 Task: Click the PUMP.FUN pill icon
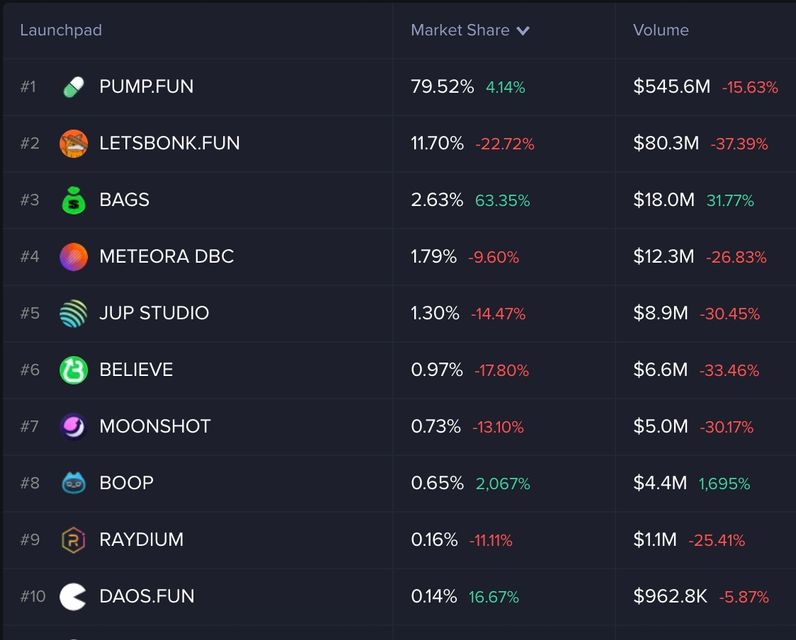pos(73,87)
